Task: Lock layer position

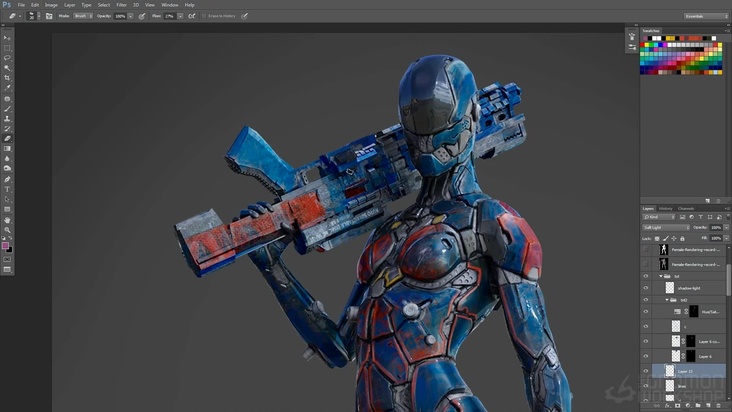Action: (674, 238)
